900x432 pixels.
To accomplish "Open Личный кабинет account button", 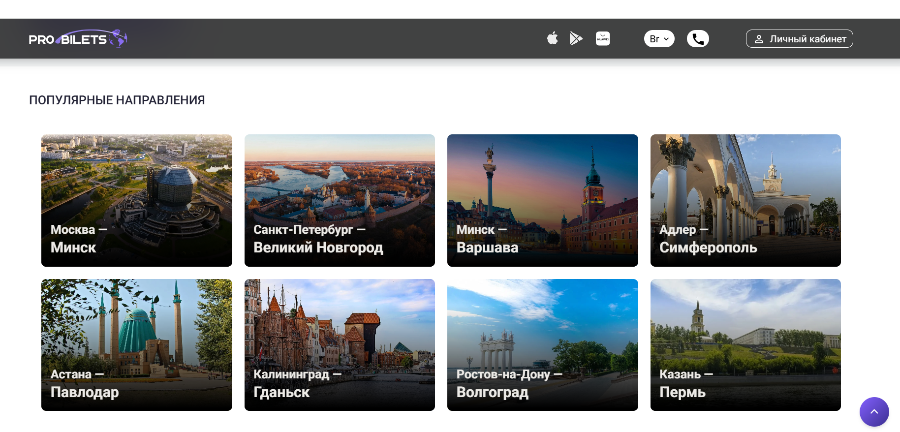I will (799, 39).
